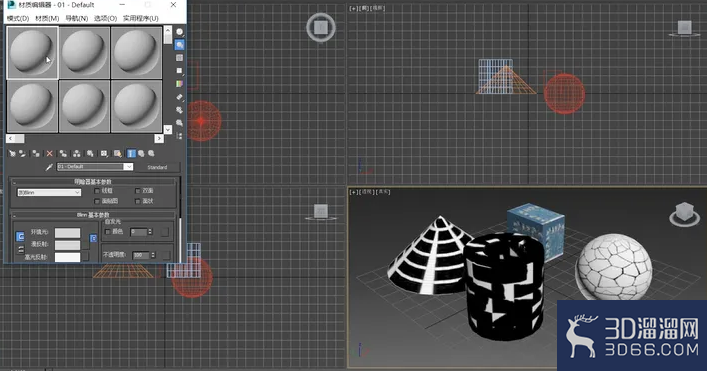Toggle checkered Background icon for sample slots
Screen dimensions: 707x371
coord(179,58)
